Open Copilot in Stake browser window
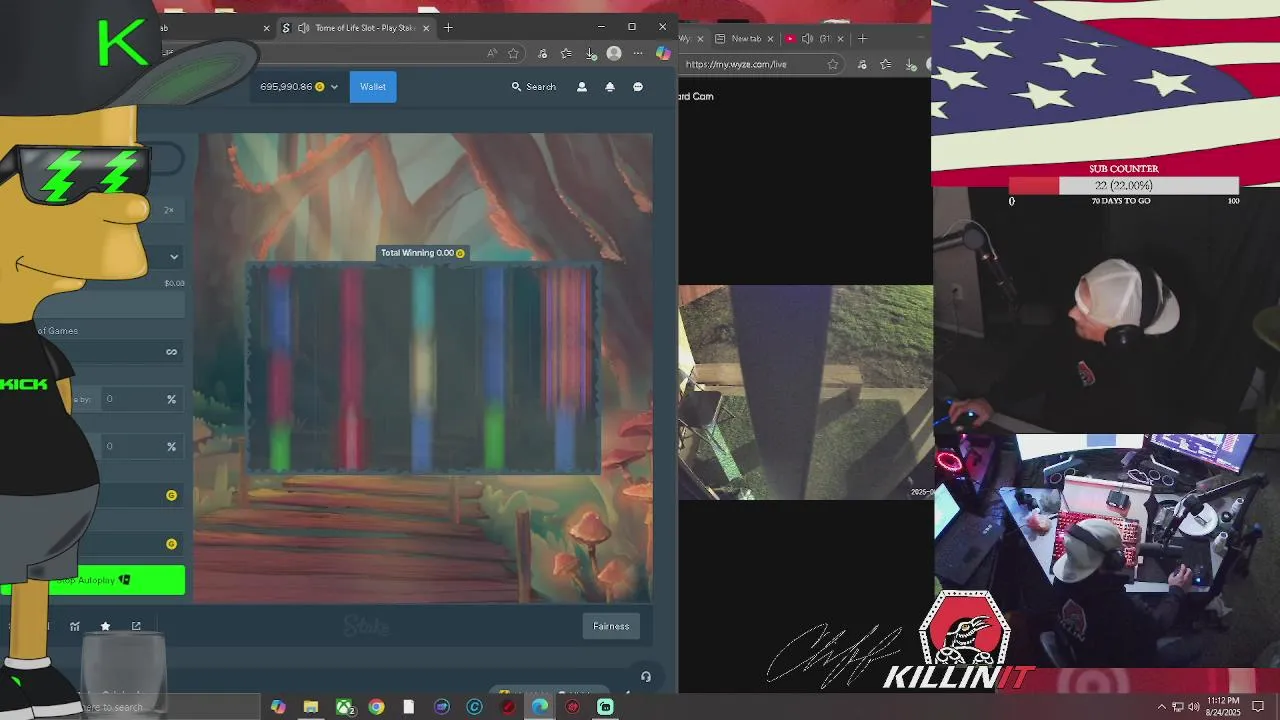Screen dimensions: 1280x720 [663, 53]
